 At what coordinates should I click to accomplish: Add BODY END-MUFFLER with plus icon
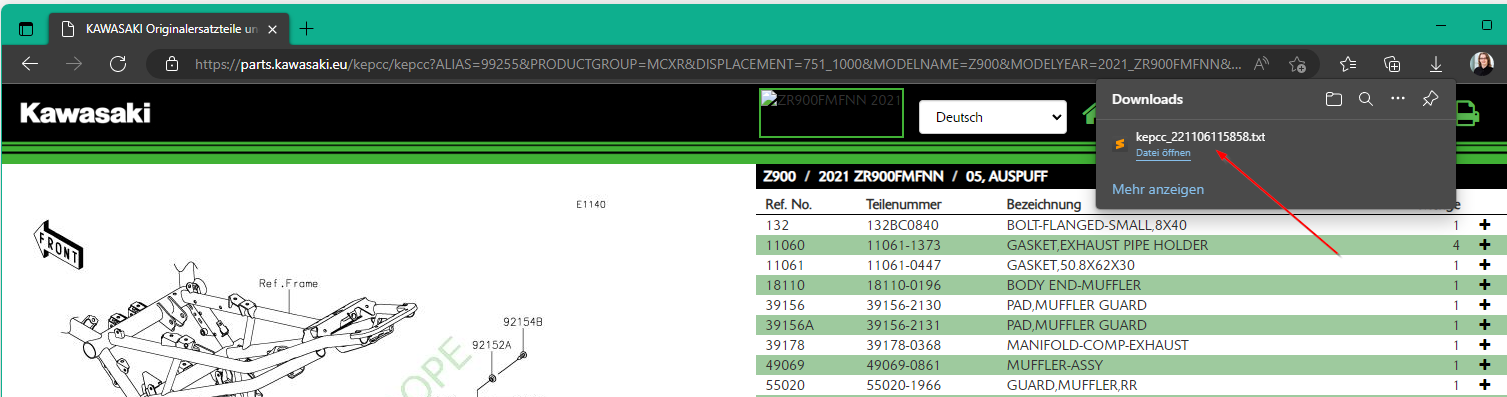1484,285
